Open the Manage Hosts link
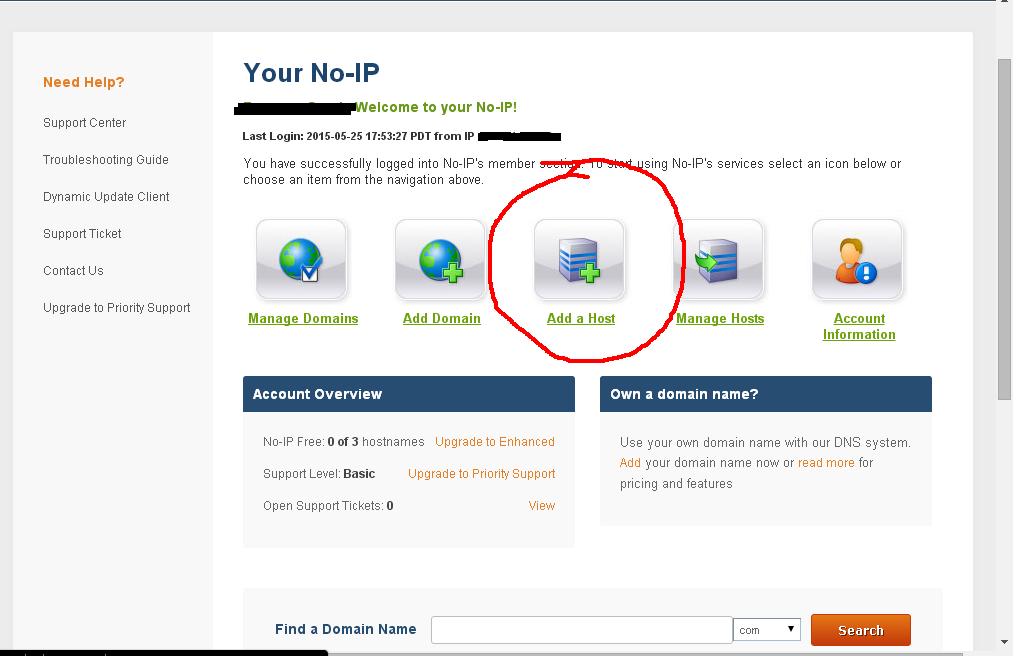This screenshot has height=656, width=1024. (720, 318)
